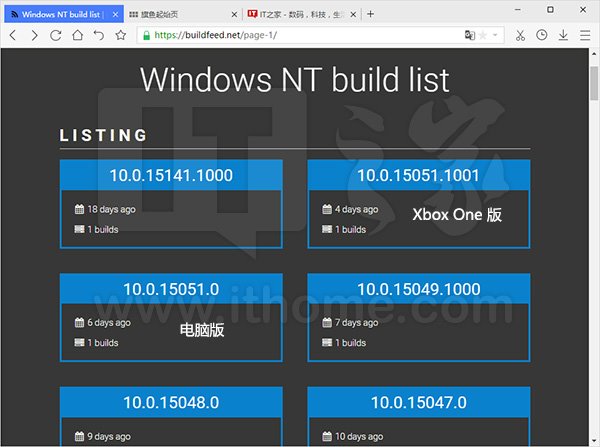
Task: Switch to the IT之家 tab
Action: pyautogui.click(x=298, y=14)
